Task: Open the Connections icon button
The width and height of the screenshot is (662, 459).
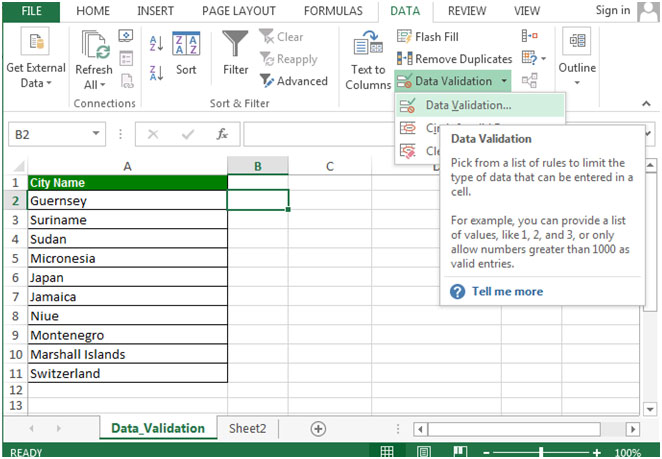Action: [126, 36]
